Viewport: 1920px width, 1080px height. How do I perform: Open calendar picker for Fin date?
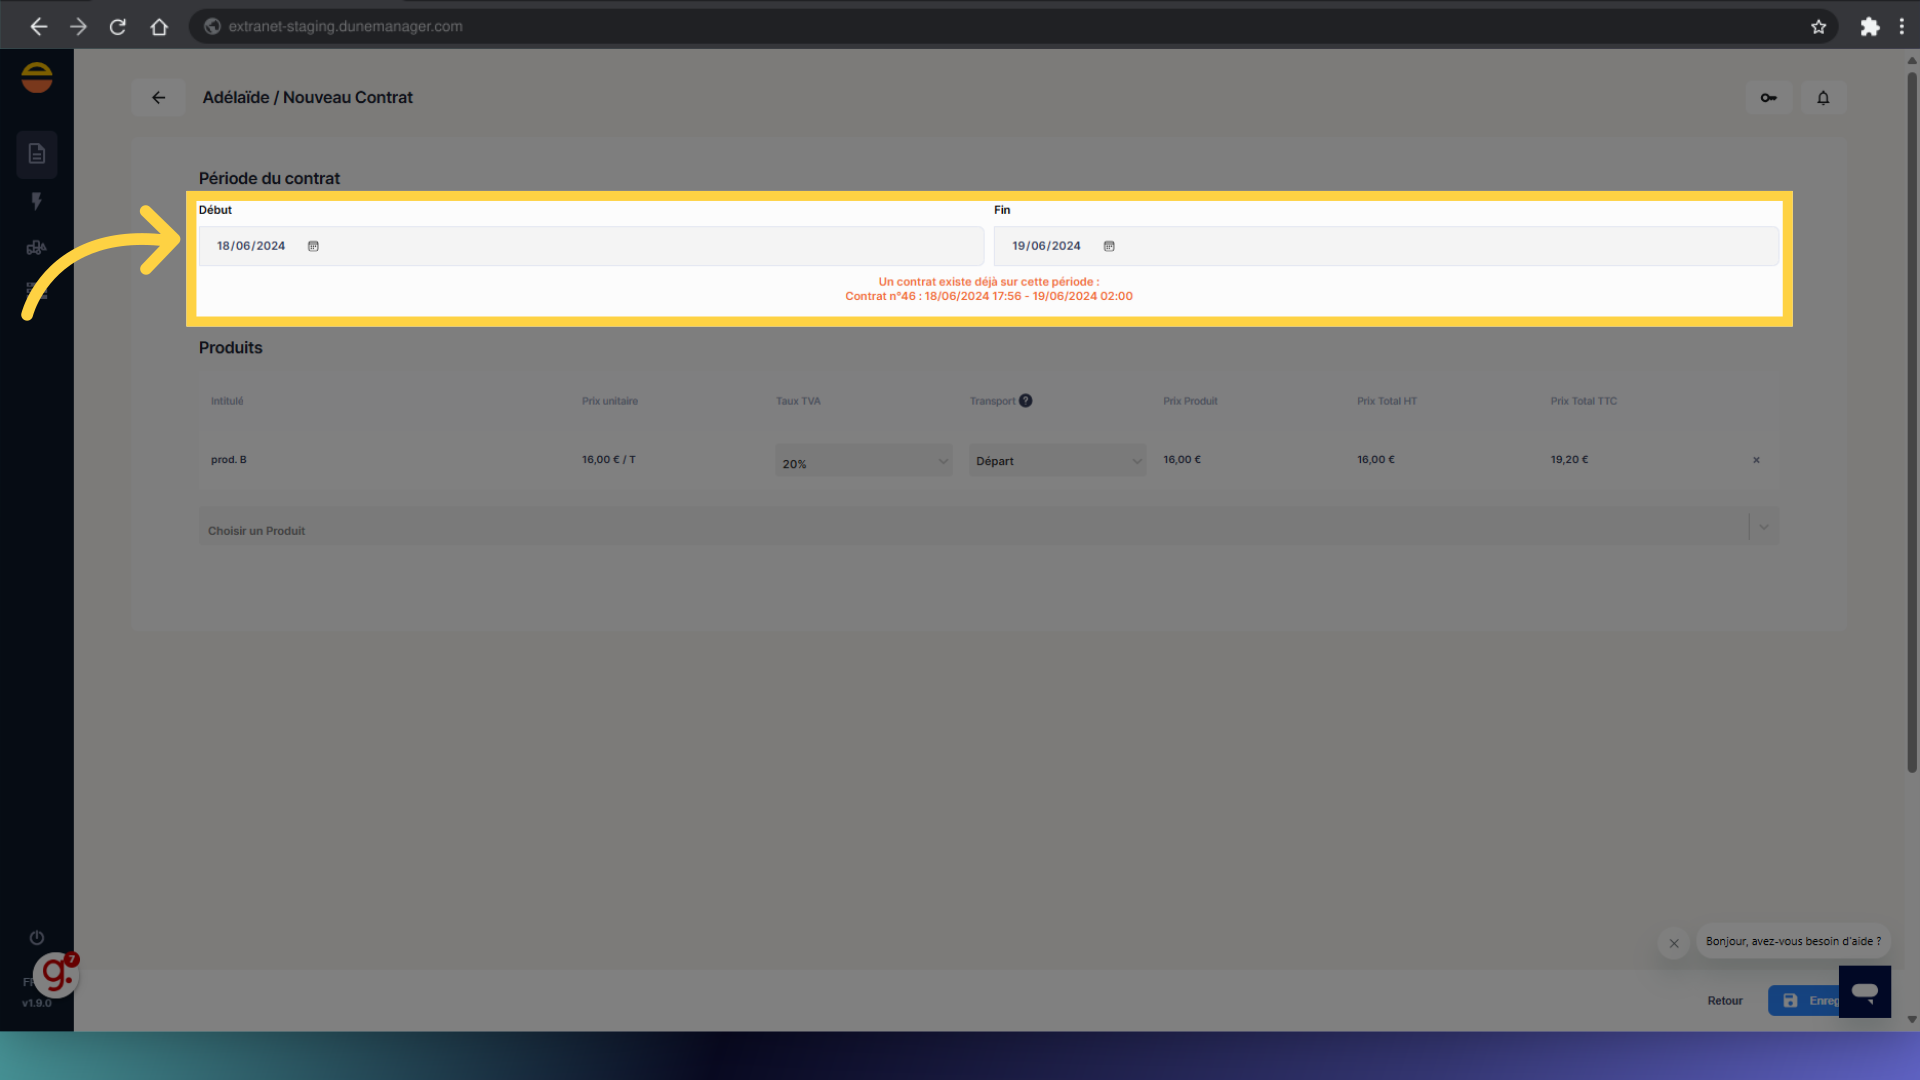(1109, 246)
